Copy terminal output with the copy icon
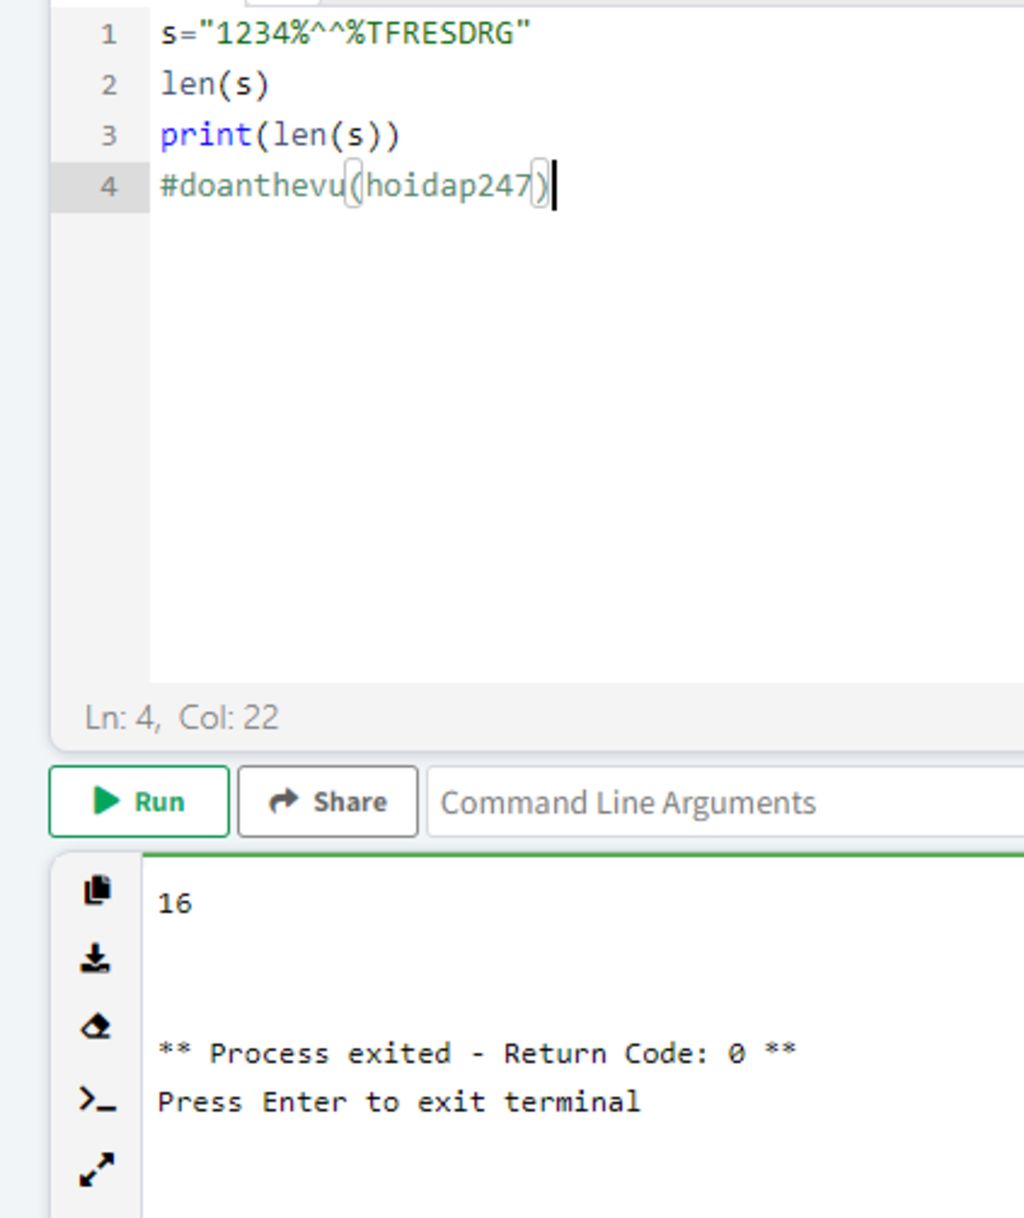The height and width of the screenshot is (1218, 1024). pyautogui.click(x=97, y=889)
